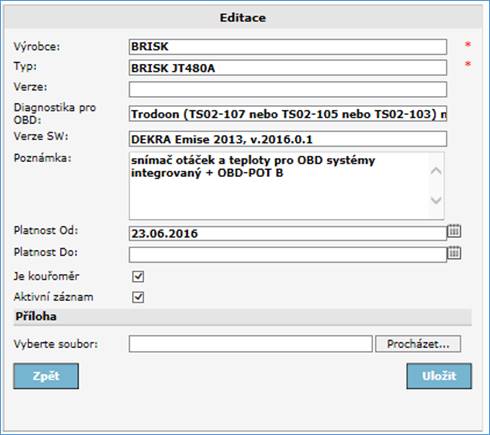Toggle the Je kouřoměr checkbox
Image resolution: width=490 pixels, height=435 pixels.
138,276
